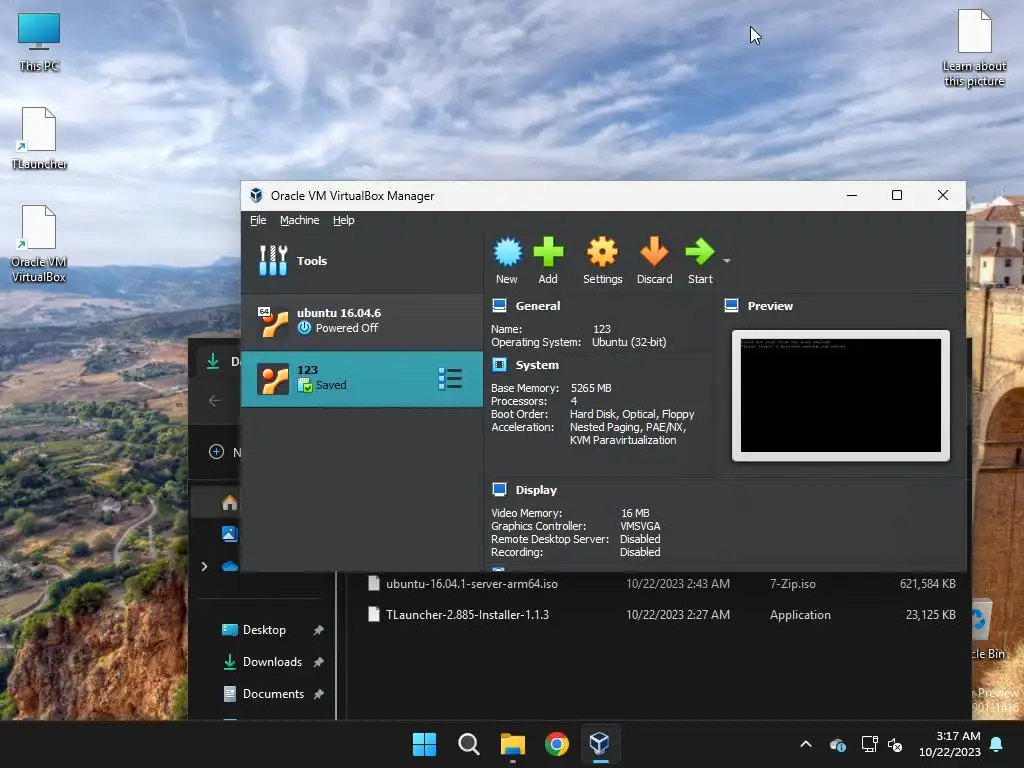Select the Tools entry in VirtualBox
1024x768 pixels.
click(362, 261)
